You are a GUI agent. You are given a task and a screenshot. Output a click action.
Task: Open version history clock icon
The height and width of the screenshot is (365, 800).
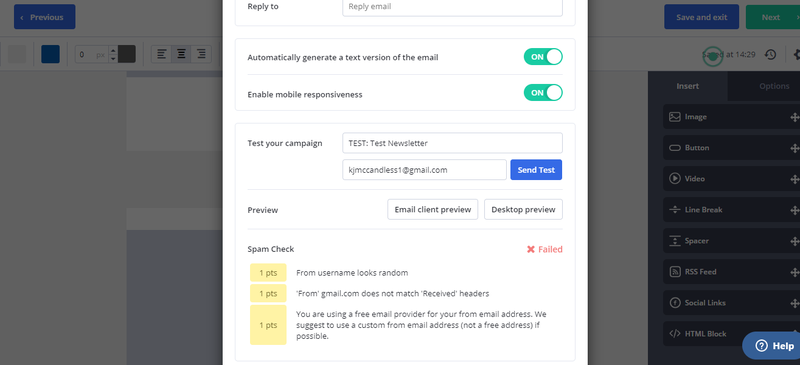770,54
